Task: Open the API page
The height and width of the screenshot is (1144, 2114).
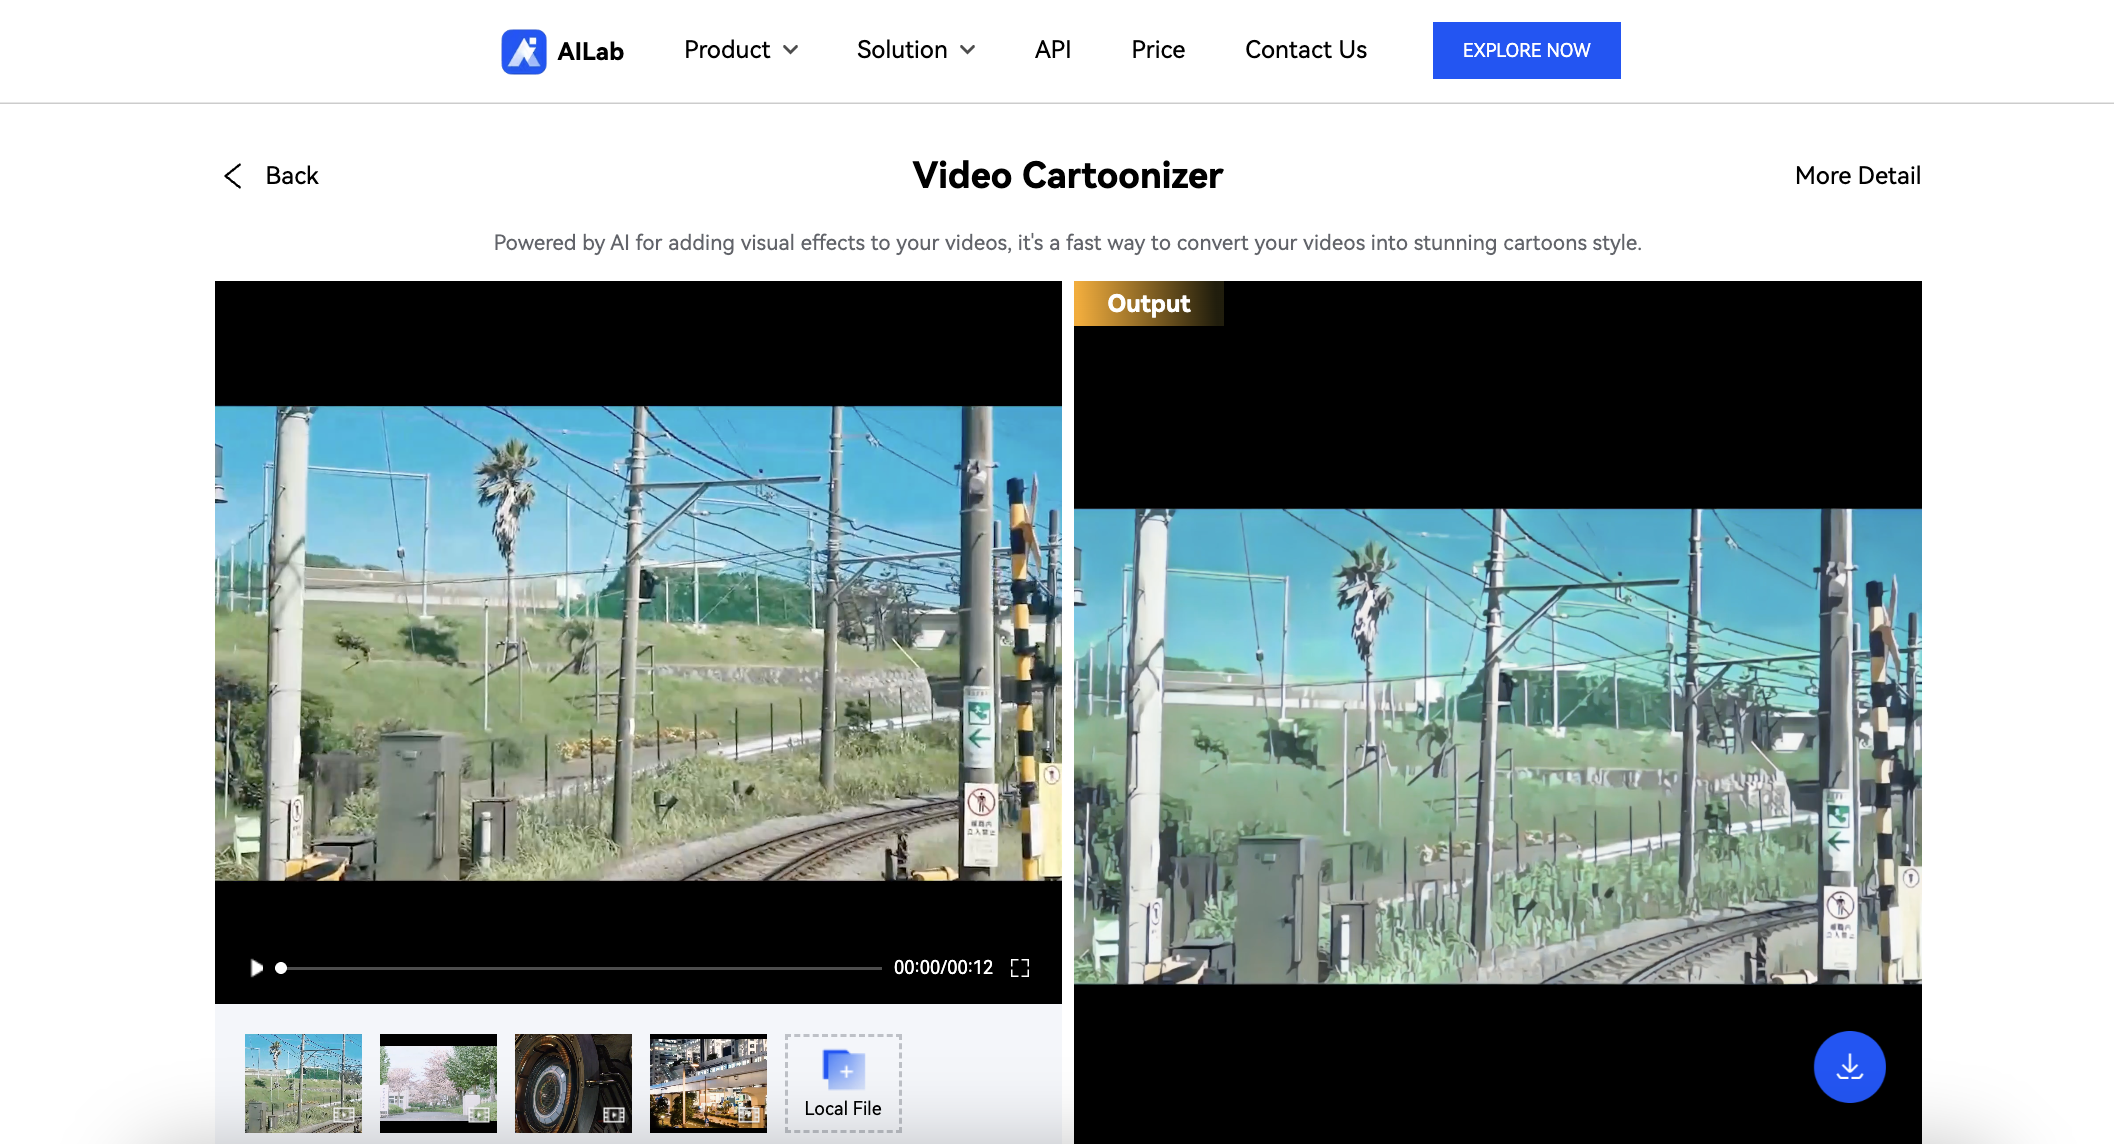Action: tap(1052, 50)
